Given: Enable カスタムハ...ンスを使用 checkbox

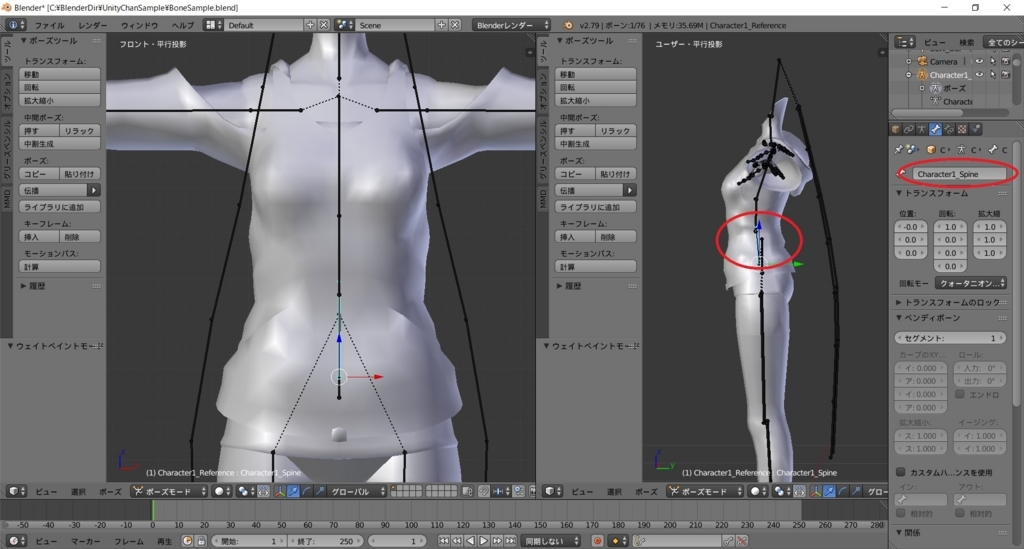Looking at the screenshot, I should 901,472.
